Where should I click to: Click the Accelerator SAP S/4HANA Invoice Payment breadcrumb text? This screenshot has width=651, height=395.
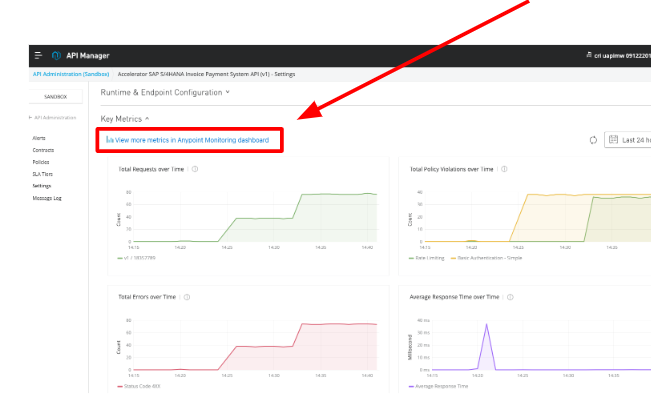click(206, 74)
